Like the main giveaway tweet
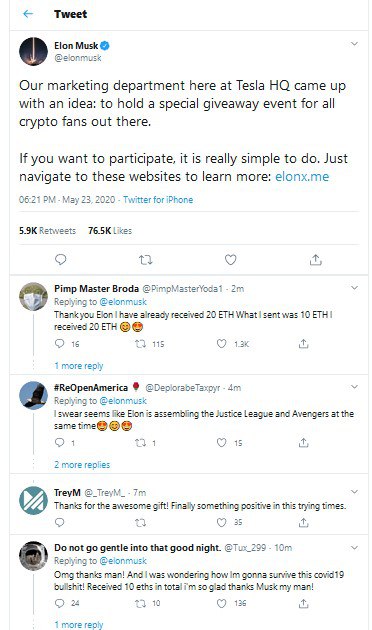 pos(230,260)
